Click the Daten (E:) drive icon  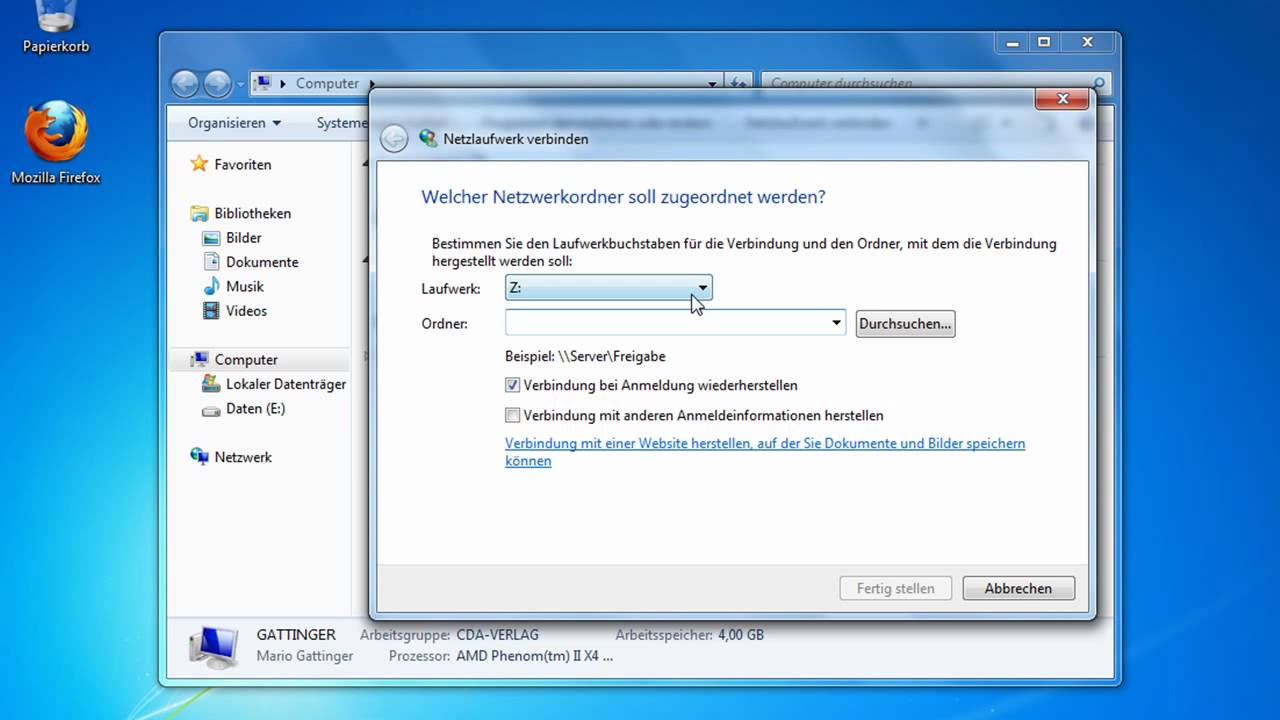(210, 409)
